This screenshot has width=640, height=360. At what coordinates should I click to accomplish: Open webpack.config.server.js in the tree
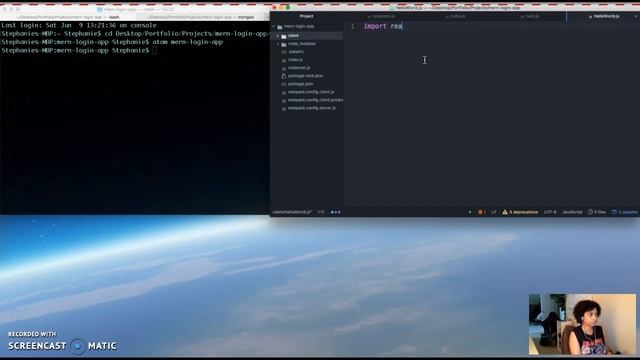[x=312, y=108]
